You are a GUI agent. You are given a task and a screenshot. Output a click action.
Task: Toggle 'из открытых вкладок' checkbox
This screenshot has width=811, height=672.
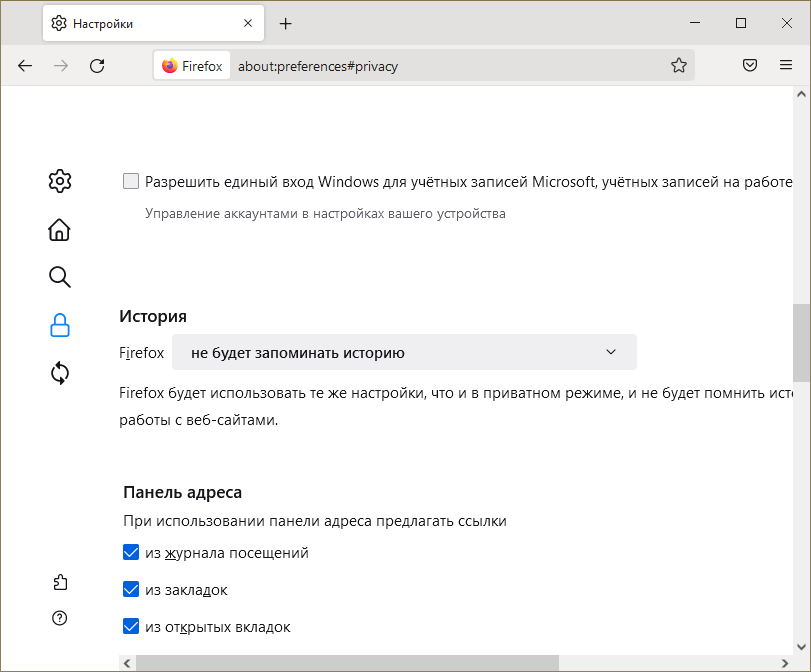(131, 627)
